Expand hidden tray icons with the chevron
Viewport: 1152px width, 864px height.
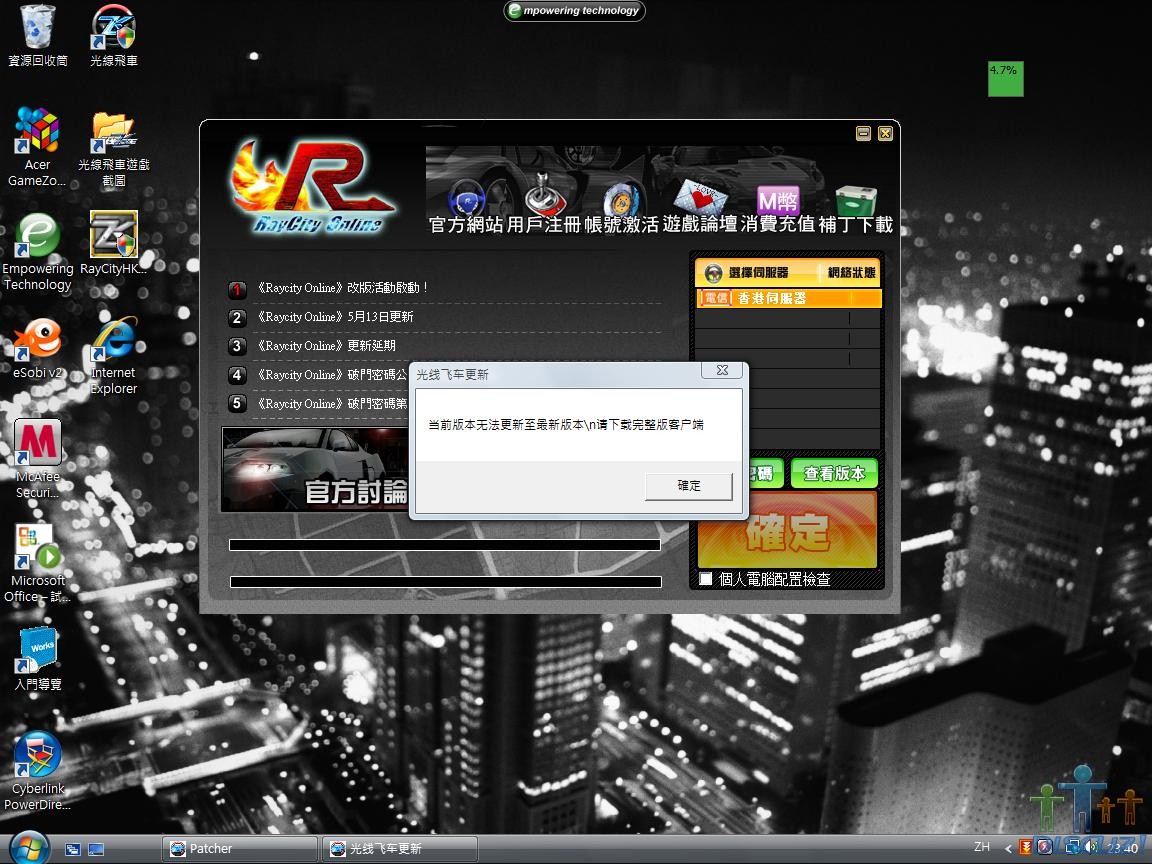pyautogui.click(x=1008, y=848)
